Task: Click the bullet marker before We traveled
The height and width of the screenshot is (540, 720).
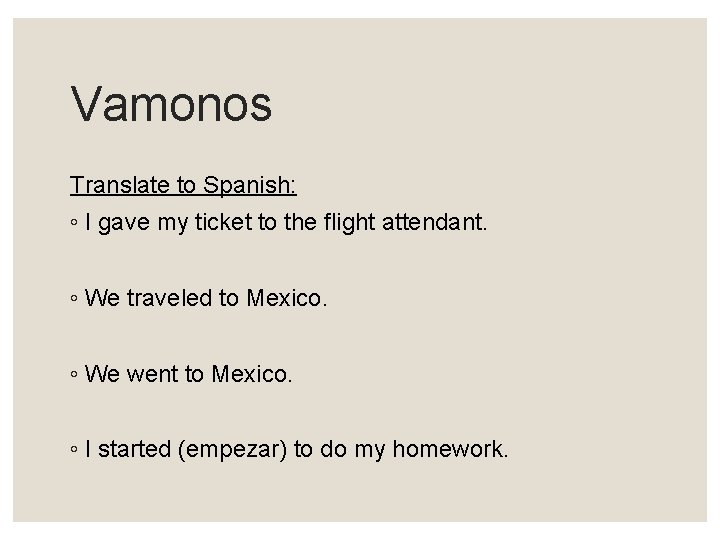Action: [x=75, y=299]
